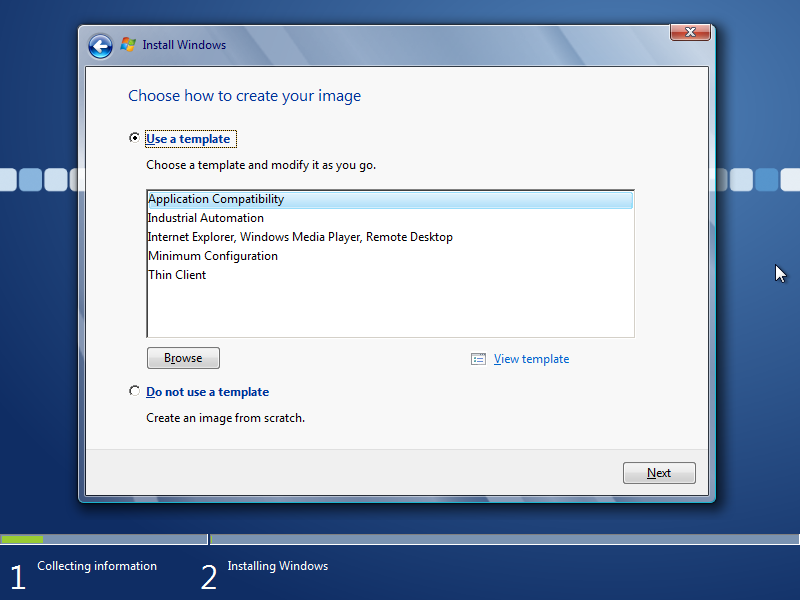Select the Thin Client template
Image resolution: width=800 pixels, height=600 pixels.
(x=177, y=275)
